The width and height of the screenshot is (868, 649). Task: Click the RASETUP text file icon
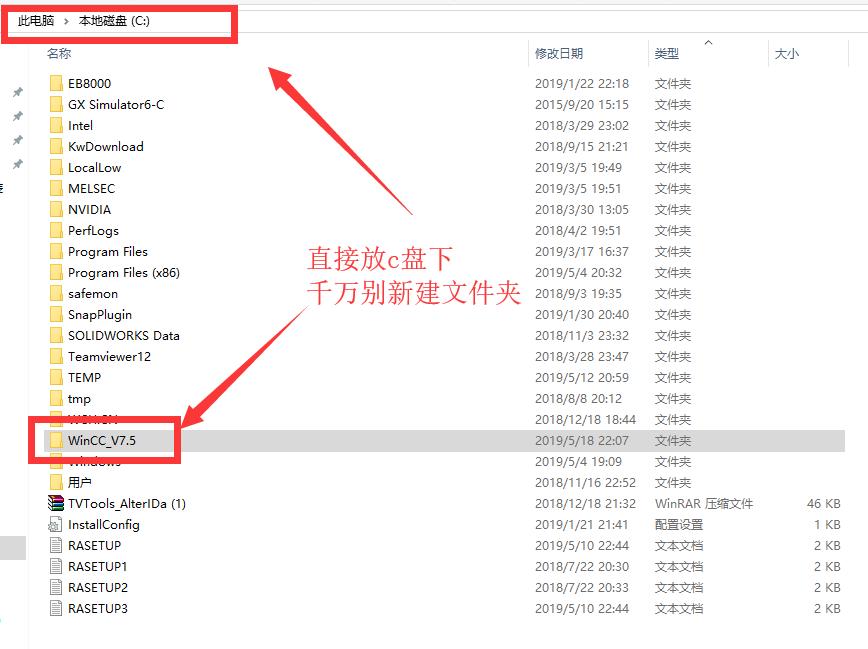[x=55, y=545]
